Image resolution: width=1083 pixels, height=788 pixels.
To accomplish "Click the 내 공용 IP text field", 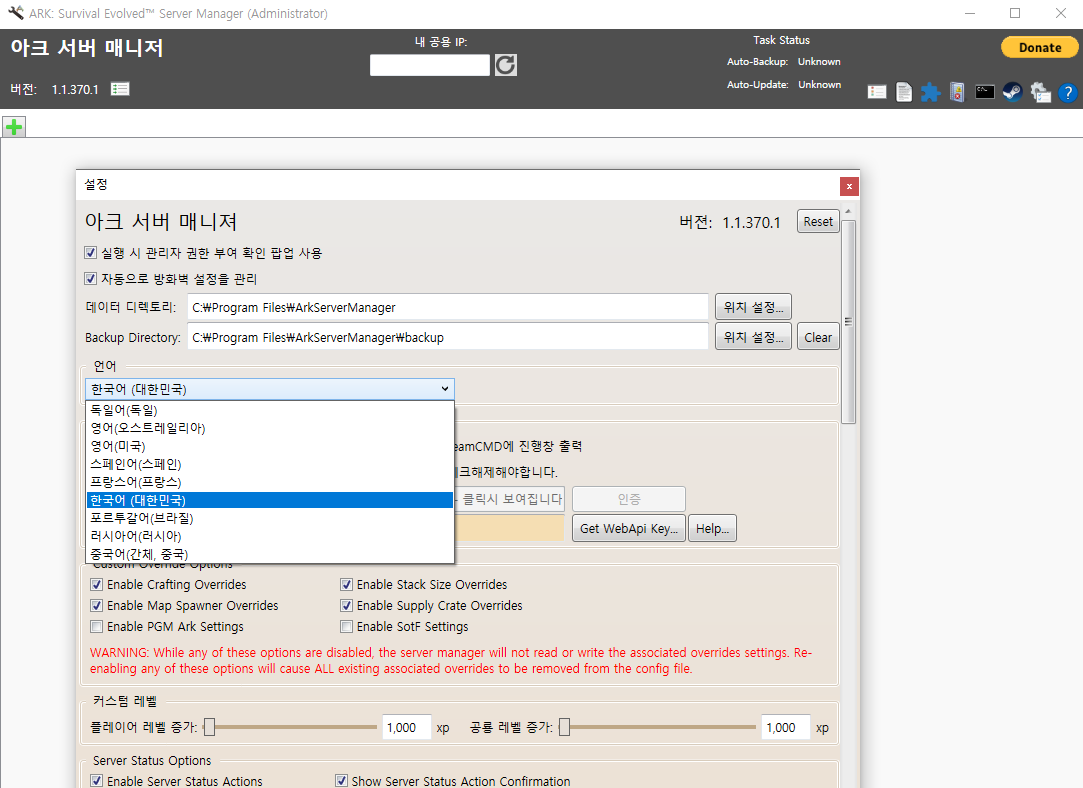I will [430, 65].
